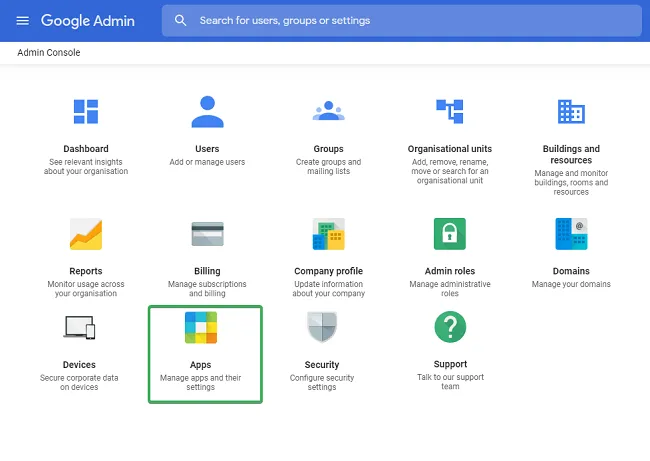Image resolution: width=650 pixels, height=461 pixels.
Task: Click 'Talk to our support team' description
Action: [x=450, y=382]
